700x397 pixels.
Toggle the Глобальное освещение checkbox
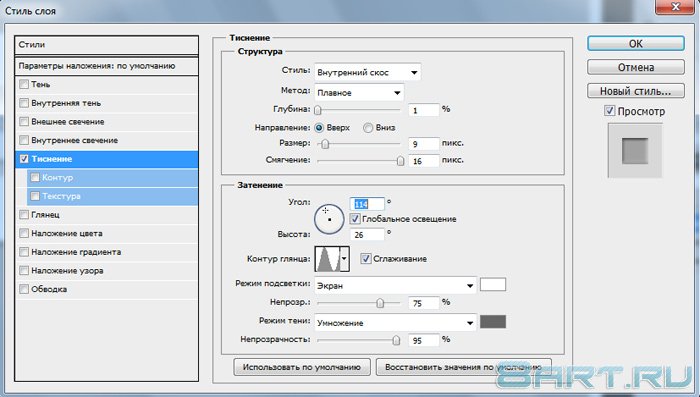[x=355, y=219]
